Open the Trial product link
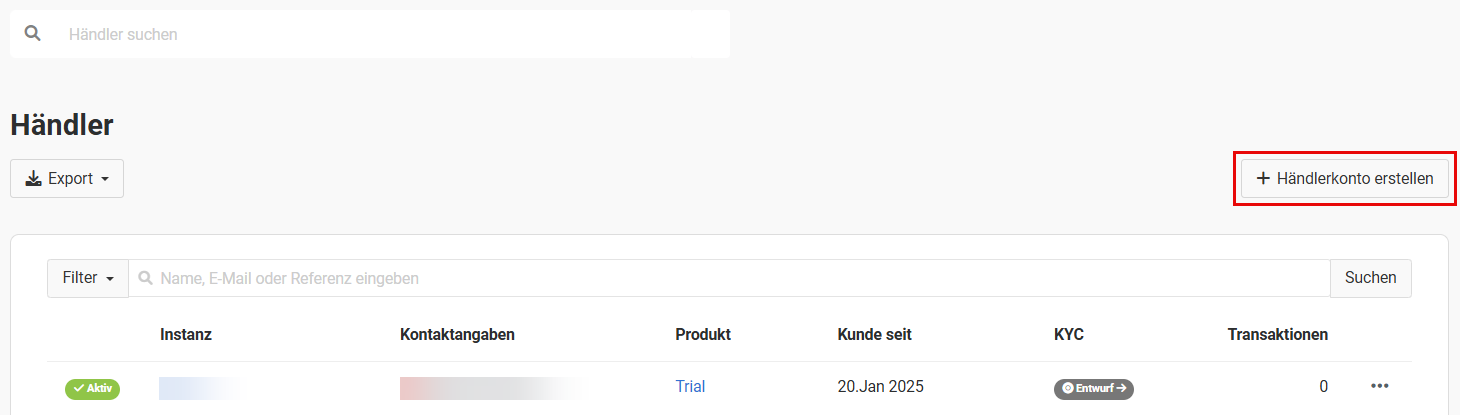1460x415 pixels. pyautogui.click(x=690, y=386)
